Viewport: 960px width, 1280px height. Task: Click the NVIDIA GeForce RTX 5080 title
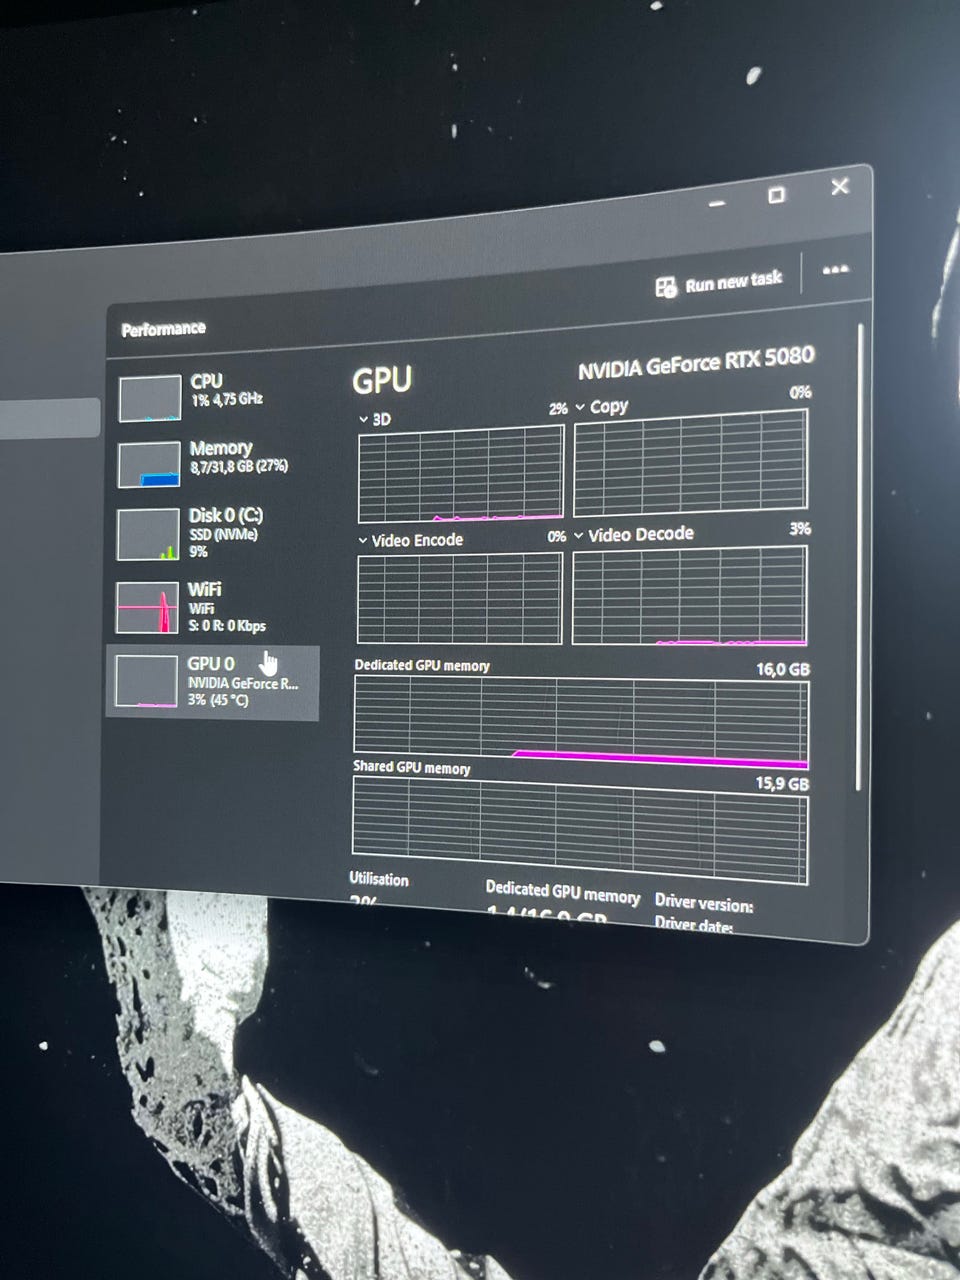[x=696, y=363]
